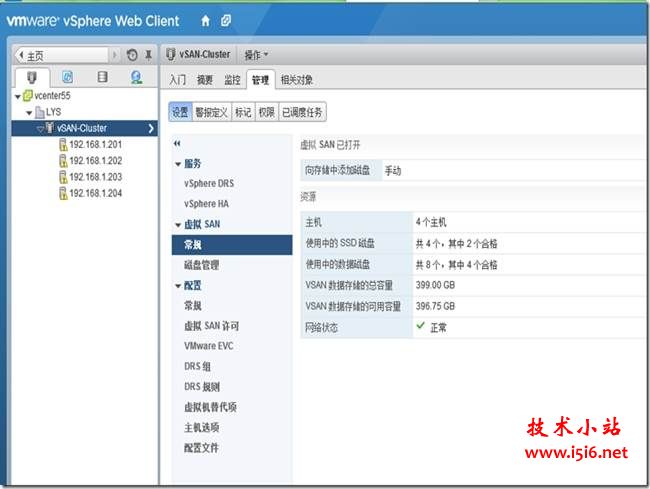Select 常规 under 虚拟 SAN
650x489 pixels.
pos(232,245)
